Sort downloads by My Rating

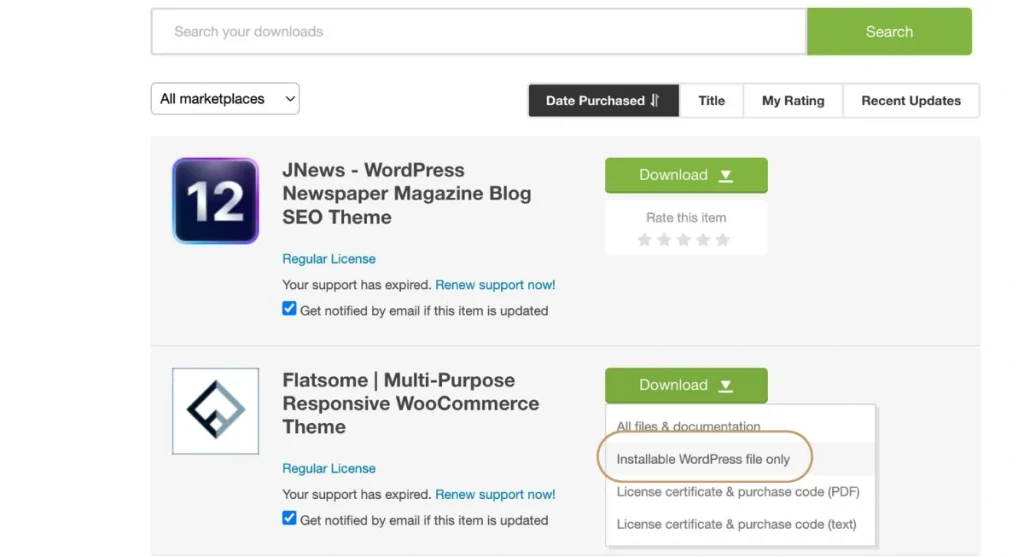tap(793, 101)
